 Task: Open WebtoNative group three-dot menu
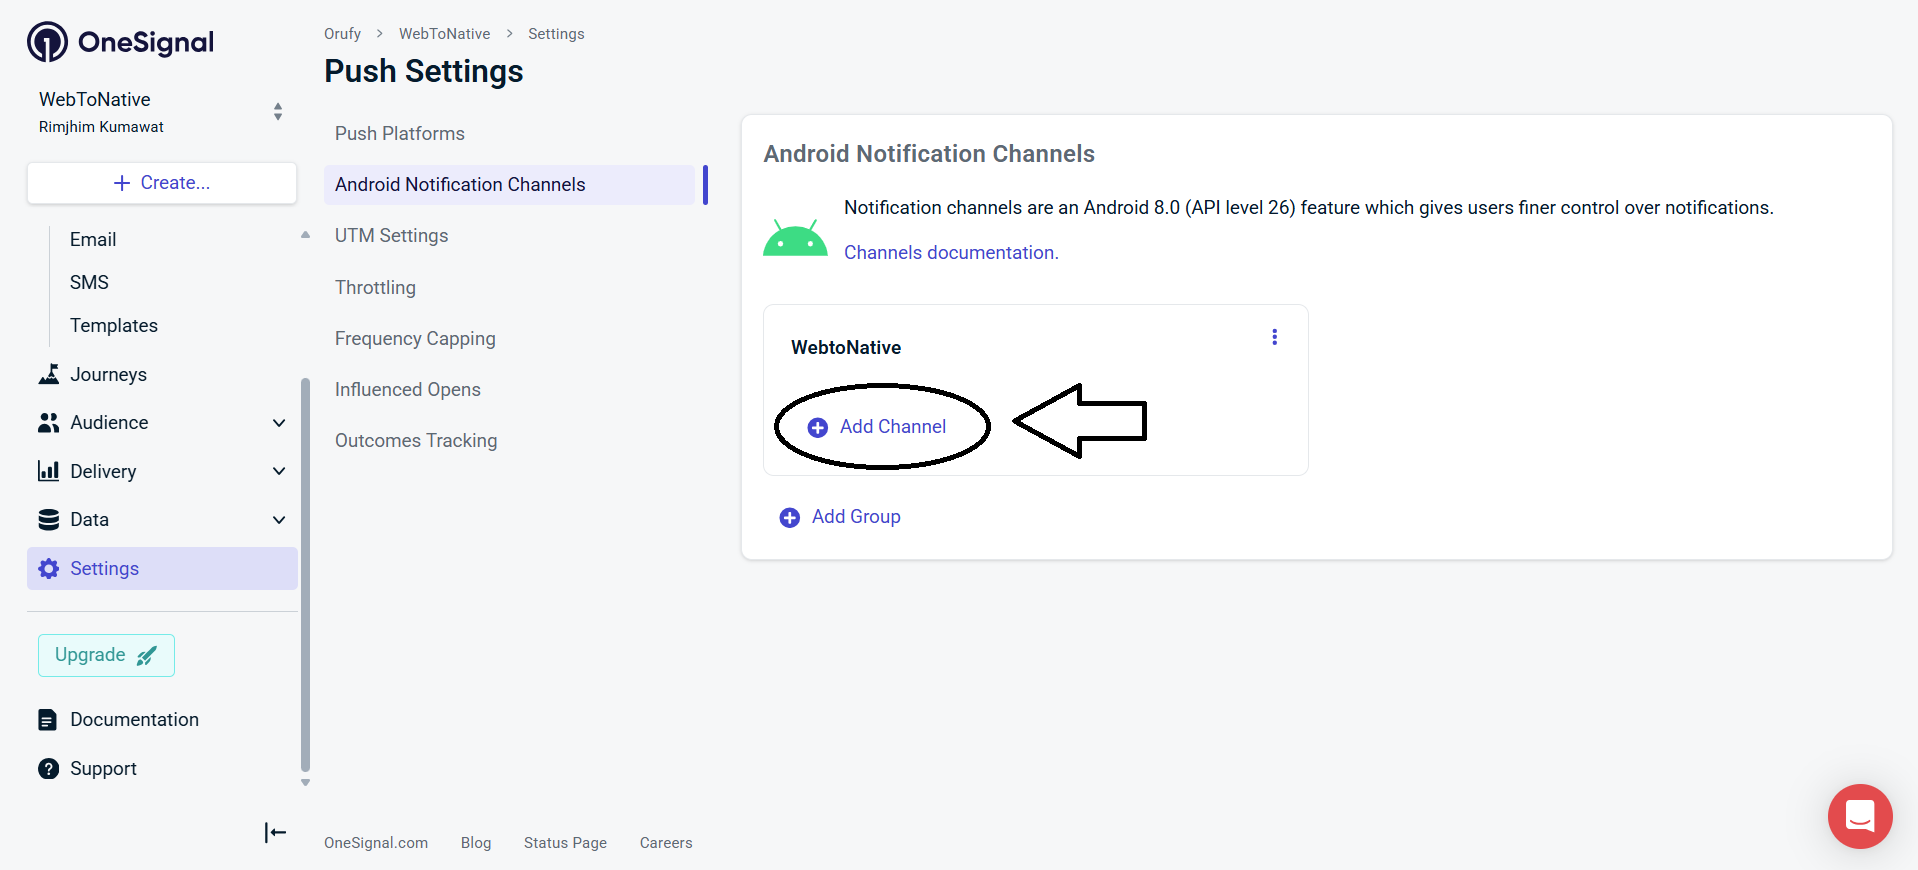point(1274,337)
